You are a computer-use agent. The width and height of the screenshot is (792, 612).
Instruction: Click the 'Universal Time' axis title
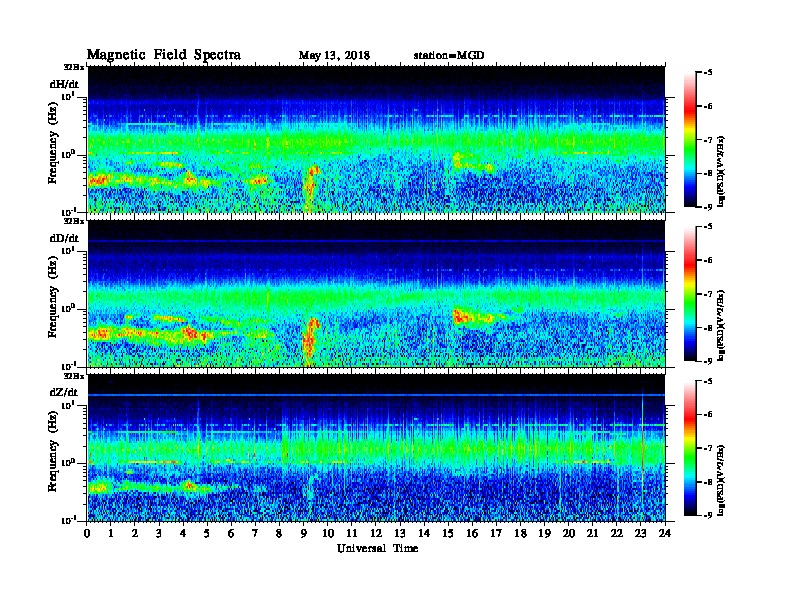(x=377, y=548)
